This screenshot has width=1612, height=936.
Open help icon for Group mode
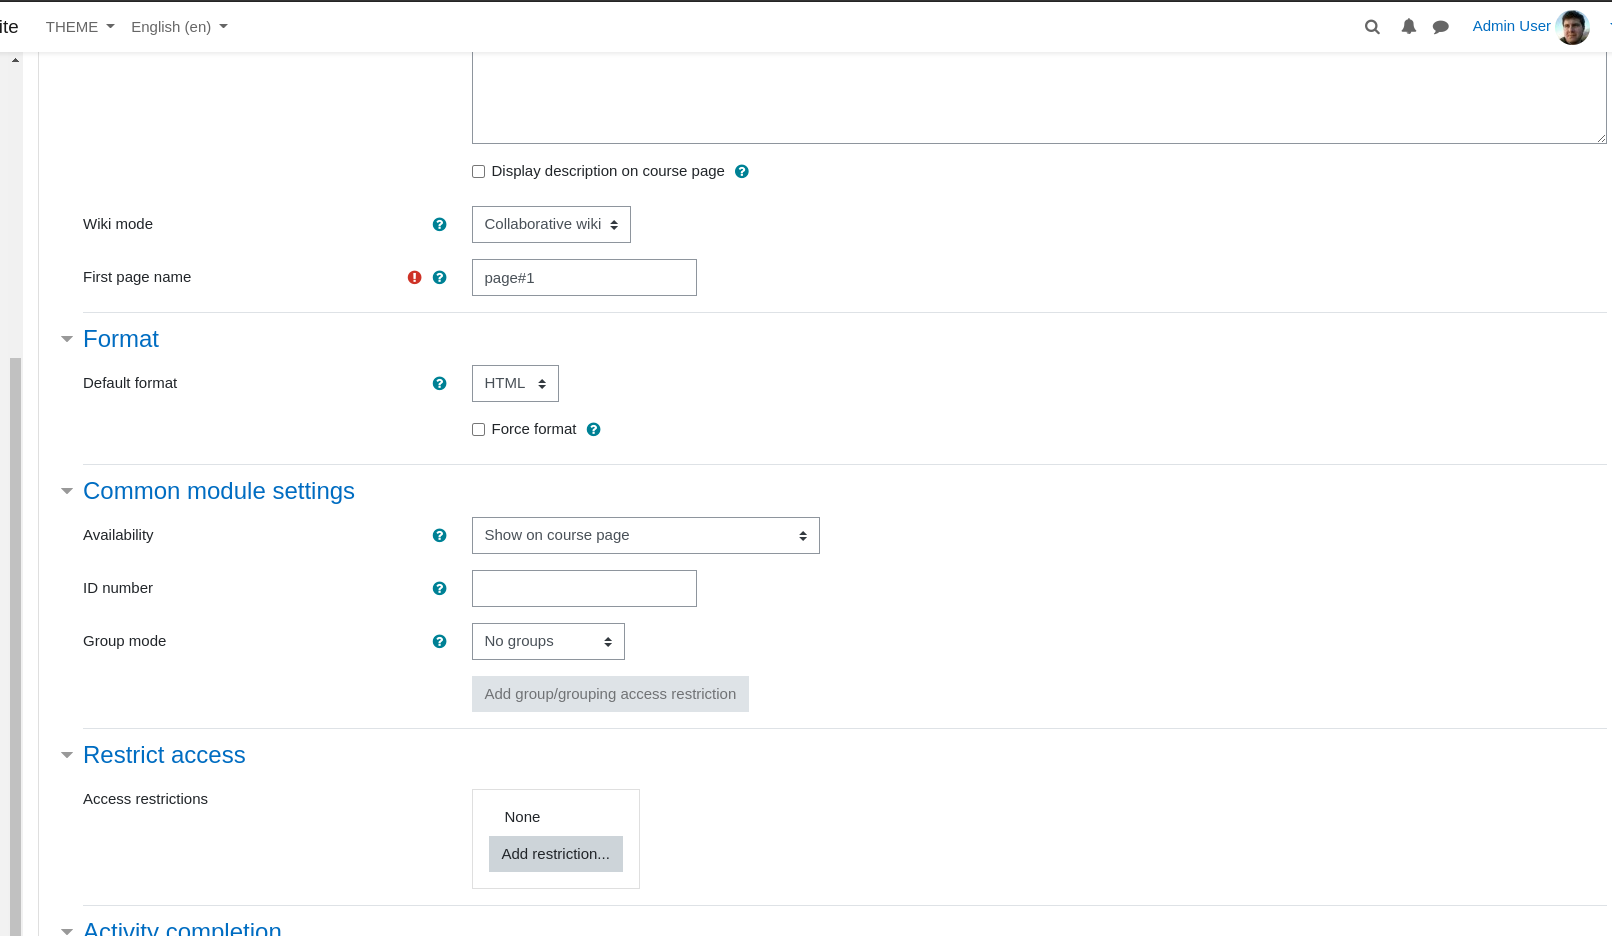[x=439, y=641]
